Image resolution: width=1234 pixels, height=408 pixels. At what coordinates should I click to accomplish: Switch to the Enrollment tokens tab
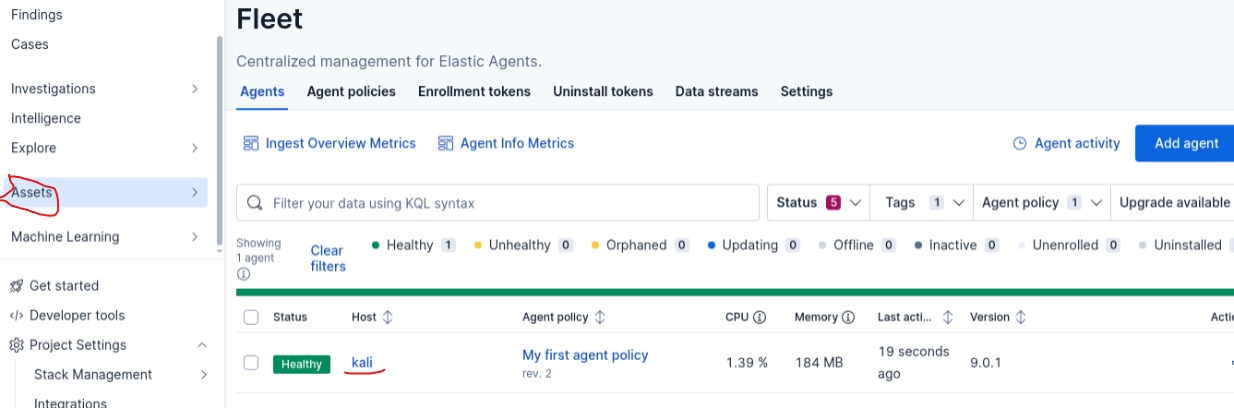coord(474,91)
